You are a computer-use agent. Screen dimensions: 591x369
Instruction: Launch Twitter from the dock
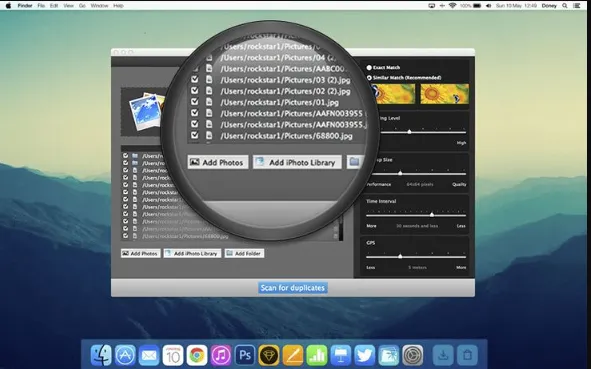click(x=364, y=355)
